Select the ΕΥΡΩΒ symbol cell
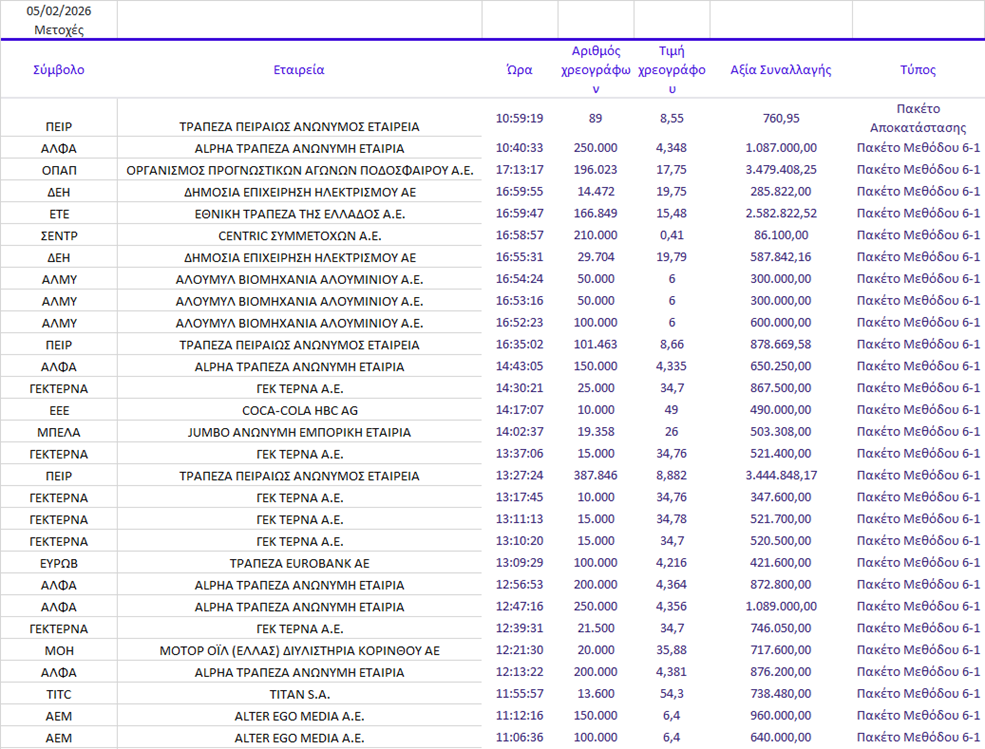Image resolution: width=985 pixels, height=749 pixels. click(x=58, y=564)
